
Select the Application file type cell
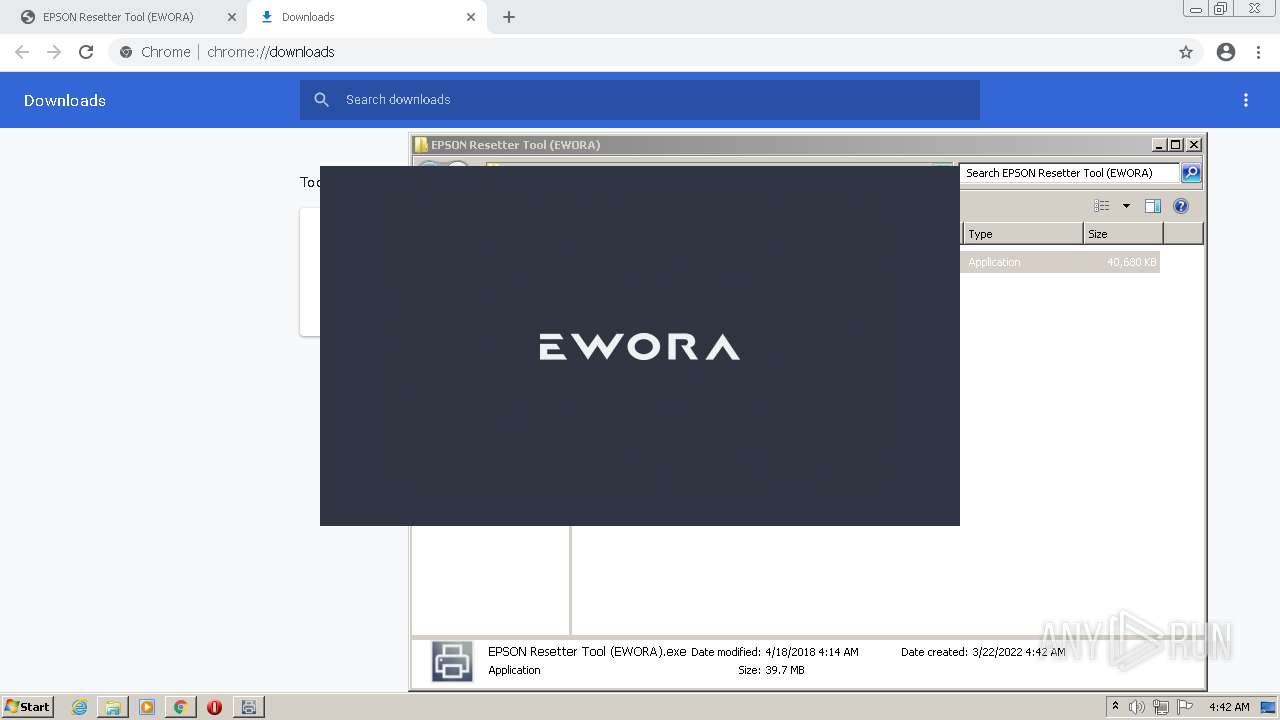994,262
